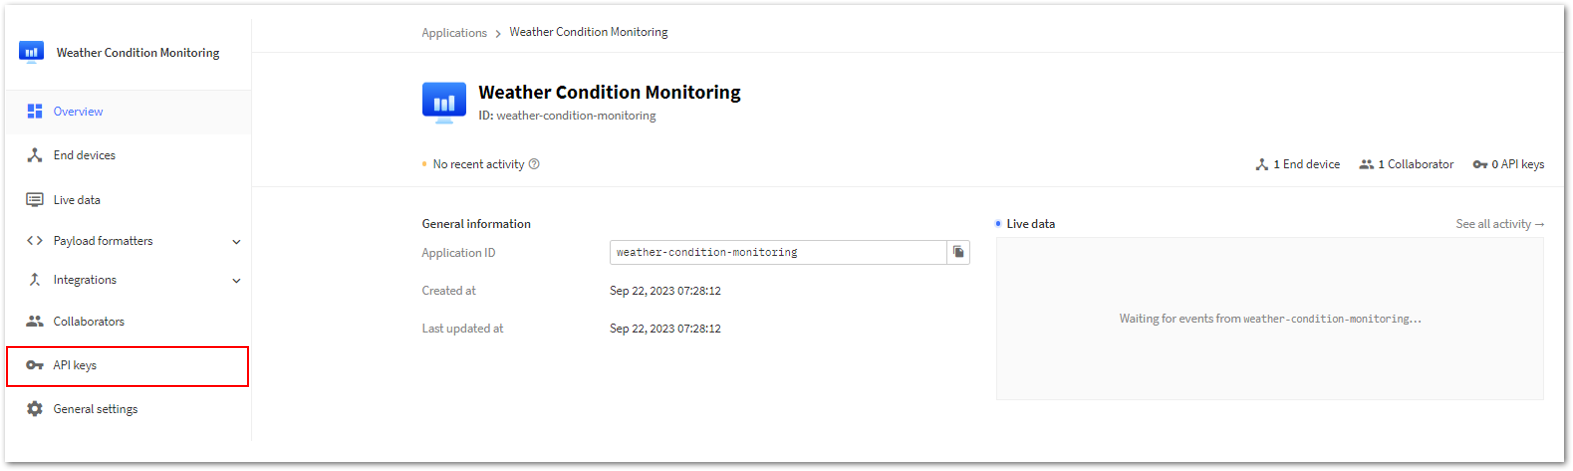Expand the Payload formatters chevron
The width and height of the screenshot is (1573, 471).
[236, 242]
